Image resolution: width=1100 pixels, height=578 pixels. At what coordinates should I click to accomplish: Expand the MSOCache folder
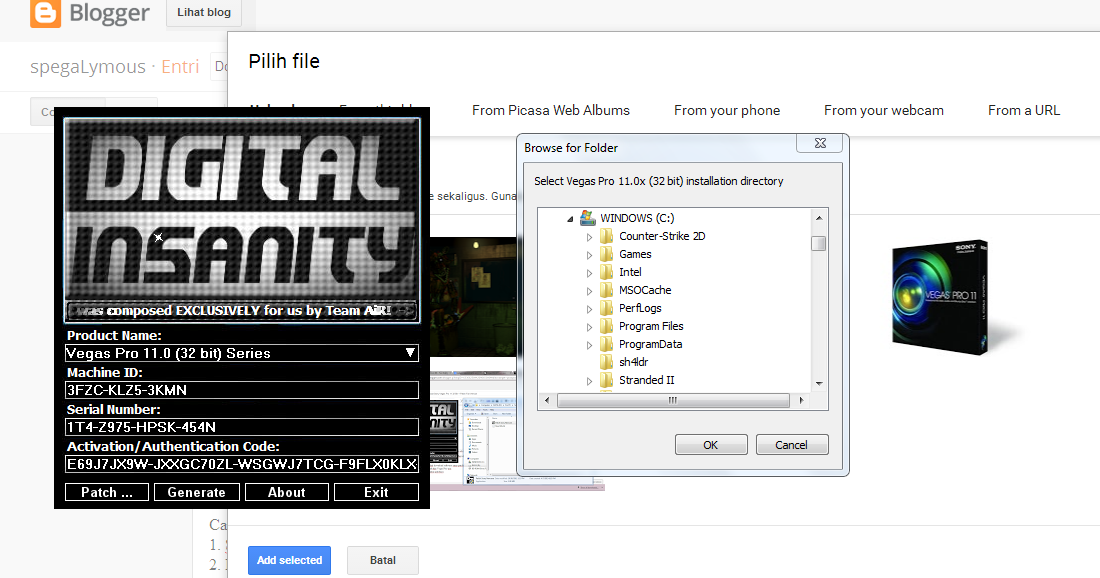(x=589, y=291)
